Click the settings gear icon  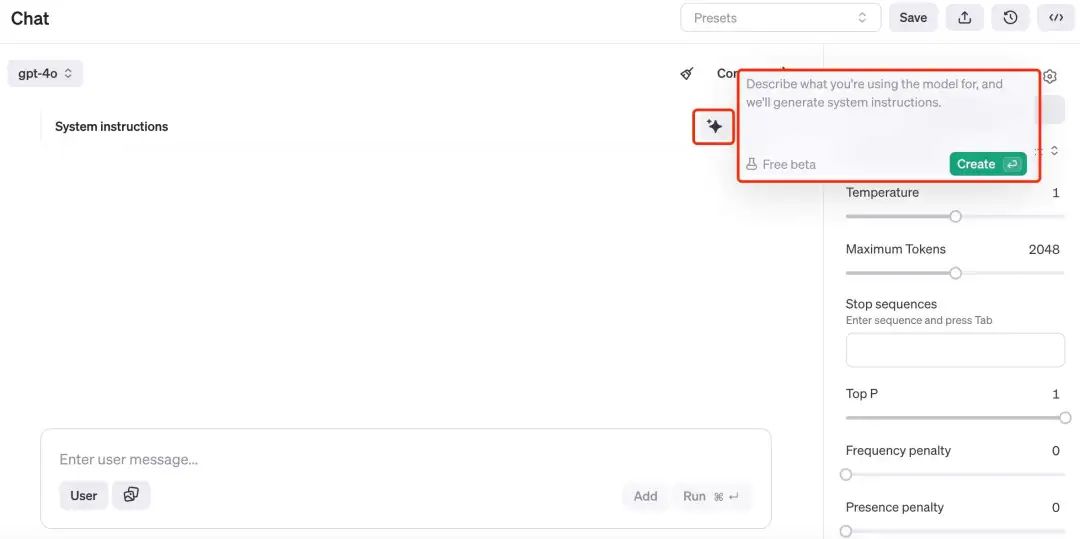point(1050,77)
